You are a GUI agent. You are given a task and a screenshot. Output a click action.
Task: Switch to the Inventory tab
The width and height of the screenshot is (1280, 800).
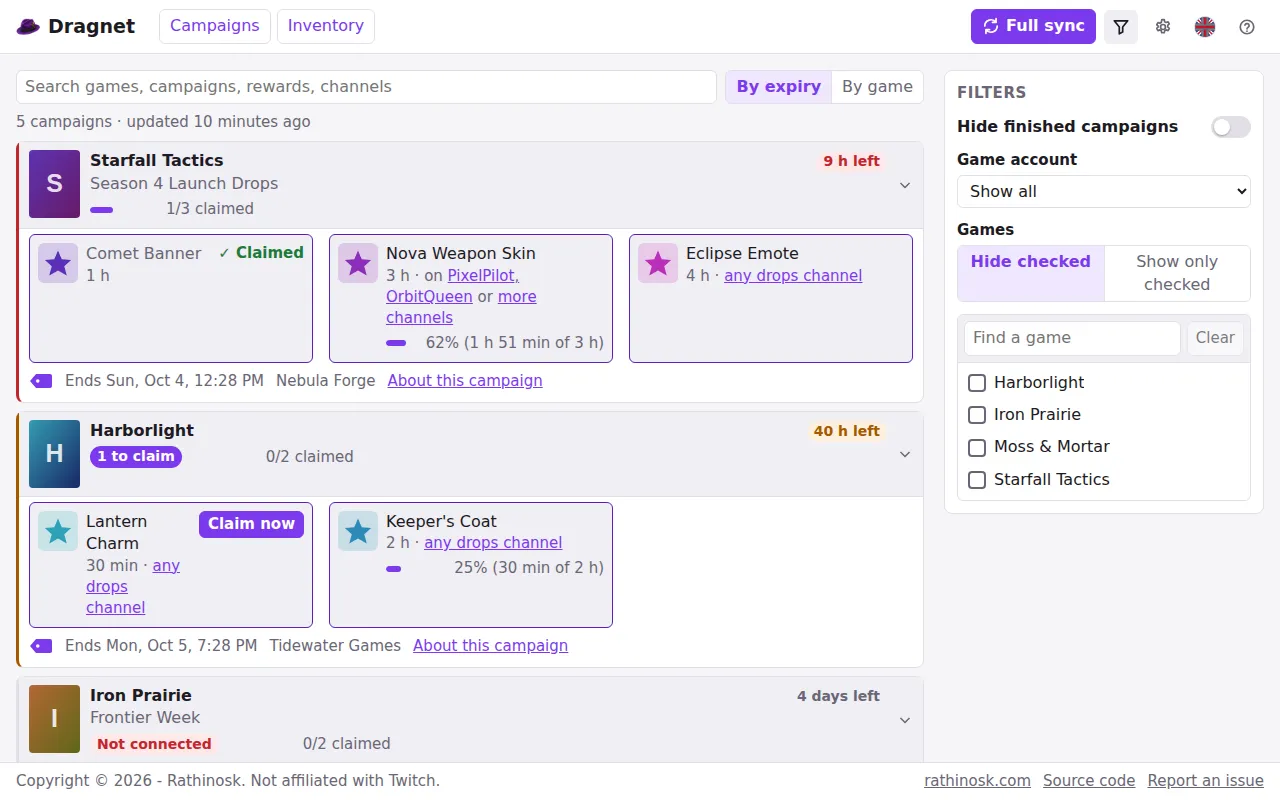pyautogui.click(x=326, y=26)
